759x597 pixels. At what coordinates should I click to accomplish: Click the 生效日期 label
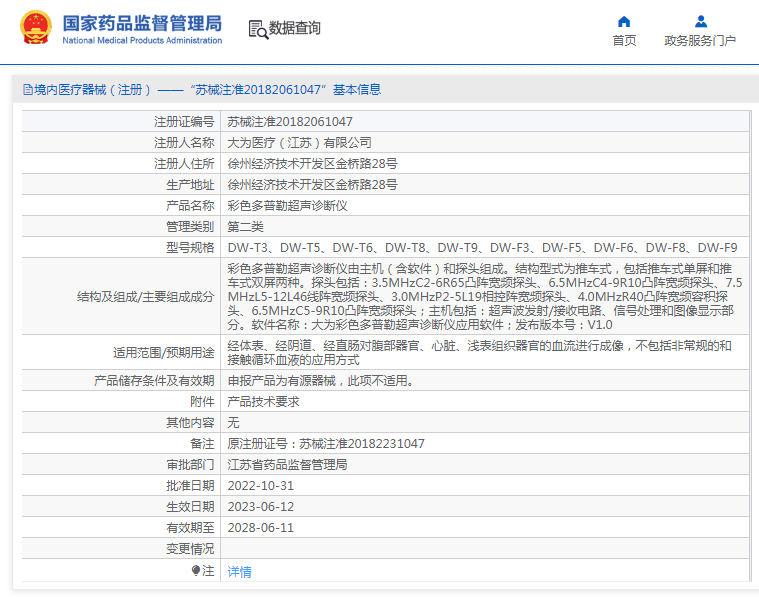[190, 506]
